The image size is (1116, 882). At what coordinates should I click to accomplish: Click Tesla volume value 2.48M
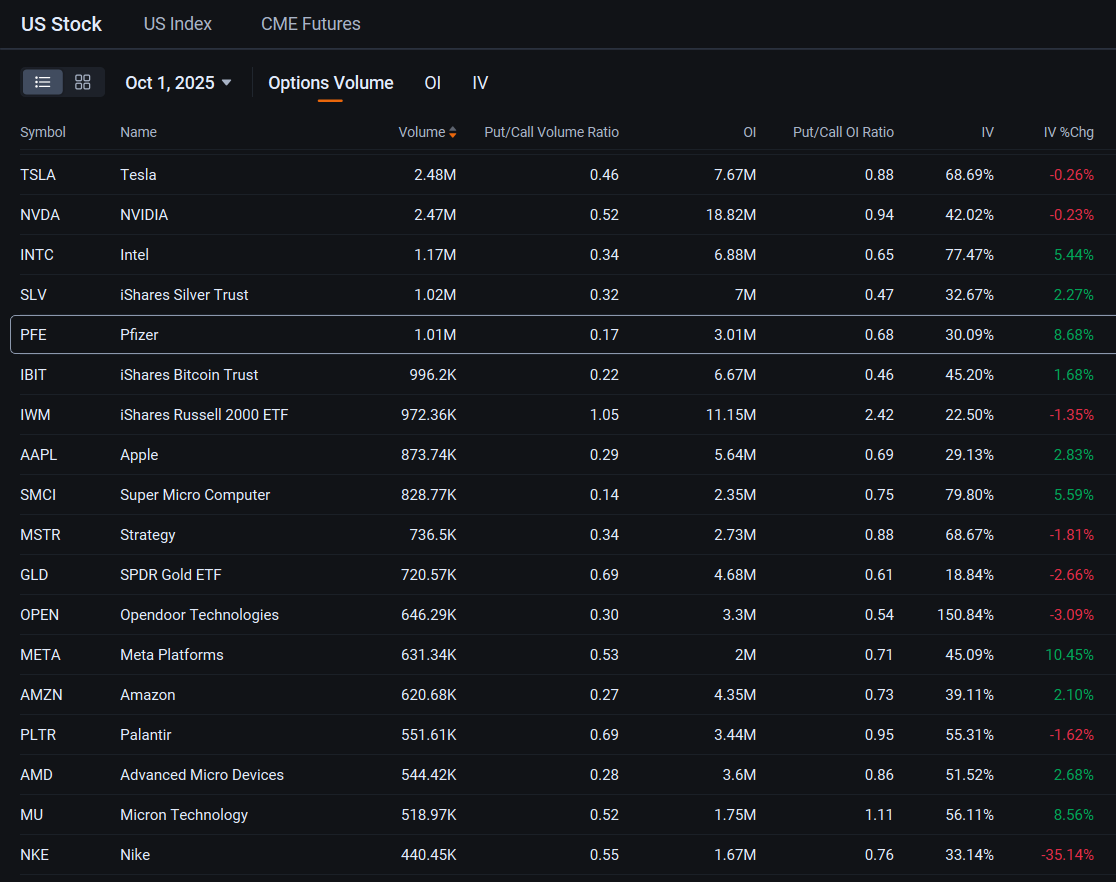tap(435, 174)
